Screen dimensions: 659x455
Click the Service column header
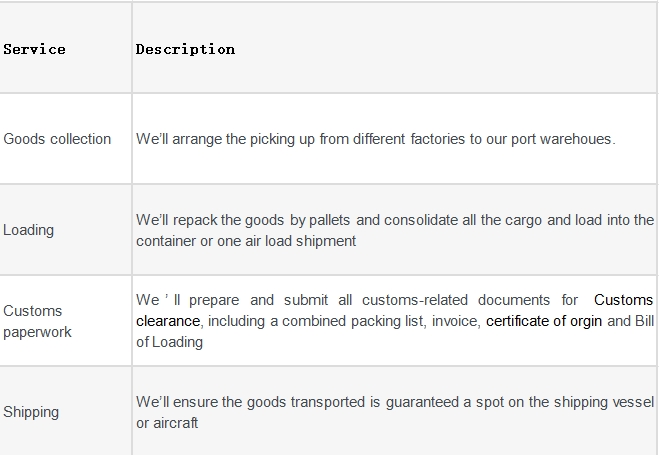click(34, 50)
